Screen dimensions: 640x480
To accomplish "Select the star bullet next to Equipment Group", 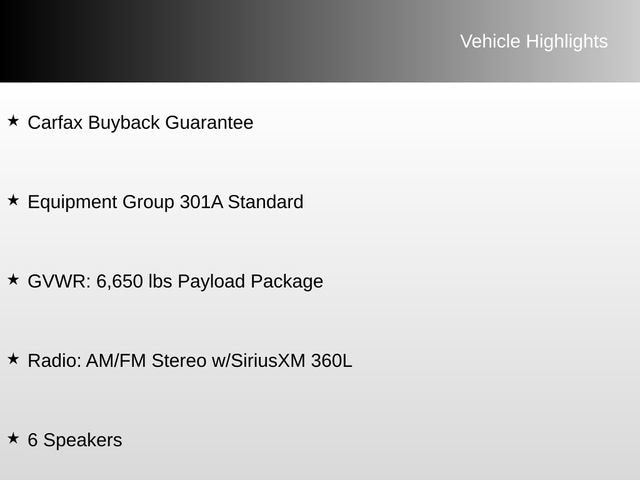I will pos(13,200).
